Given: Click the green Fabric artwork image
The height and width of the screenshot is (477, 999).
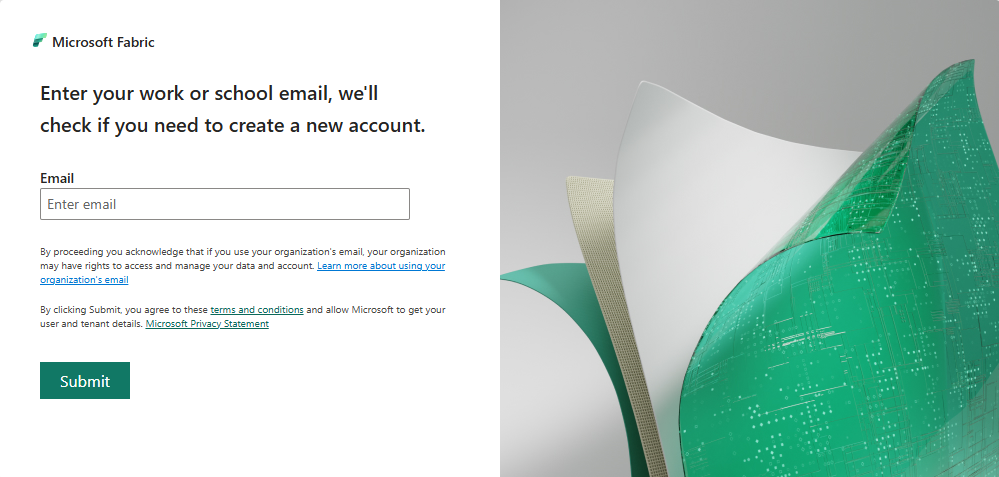Looking at the screenshot, I should pos(749,238).
